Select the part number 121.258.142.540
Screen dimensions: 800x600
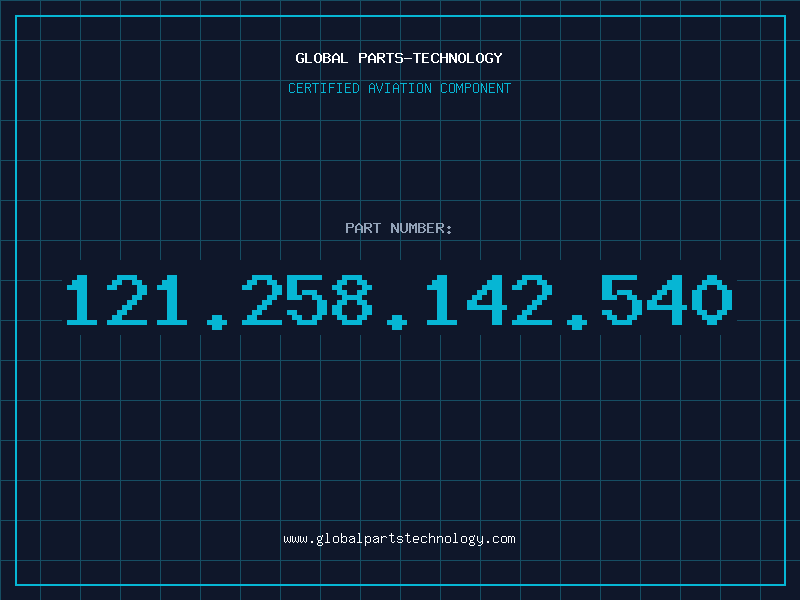399,301
